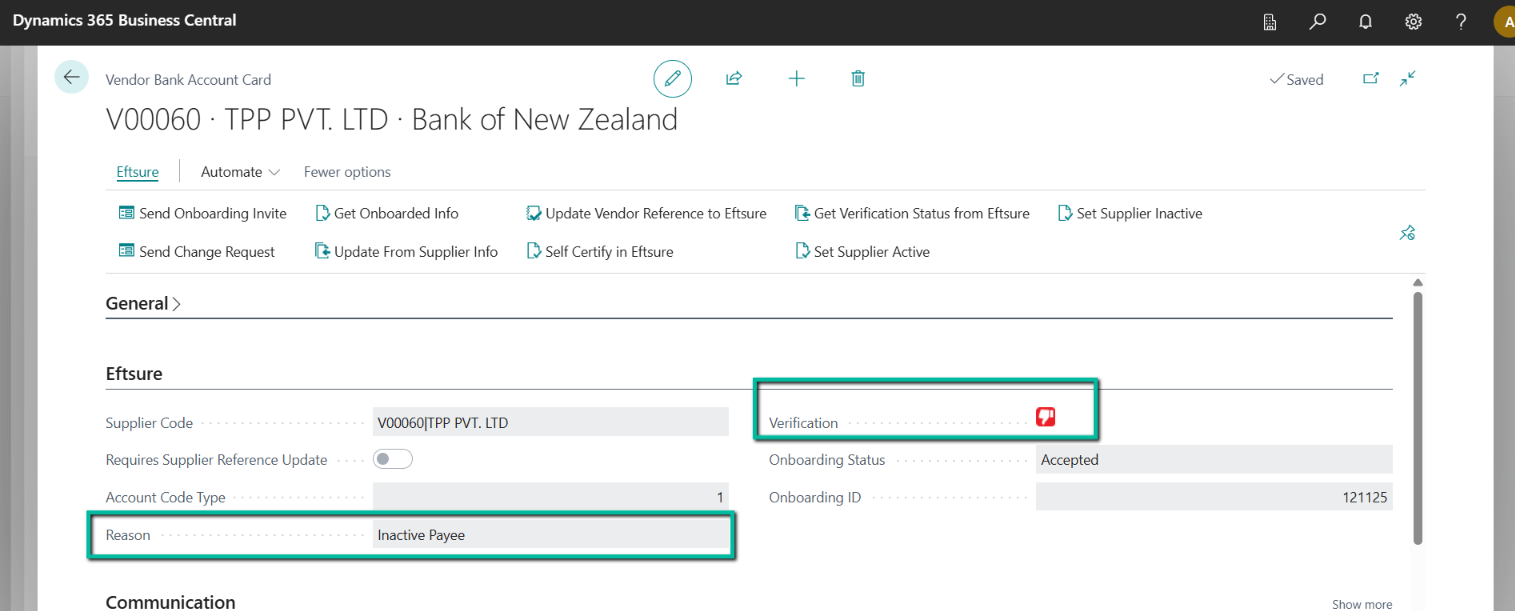Viewport: 1515px width, 611px height.
Task: Click the Saved status indicator
Action: pyautogui.click(x=1296, y=79)
